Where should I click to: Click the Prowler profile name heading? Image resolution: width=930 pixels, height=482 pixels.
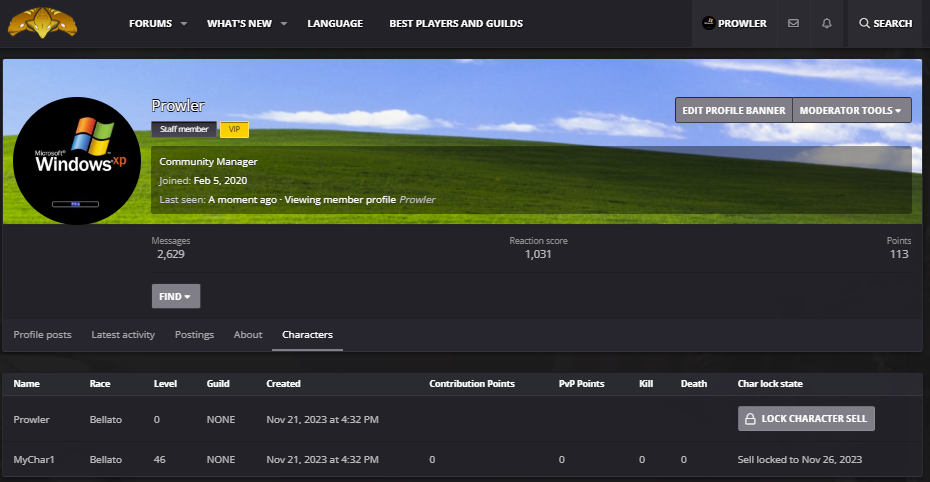(178, 106)
